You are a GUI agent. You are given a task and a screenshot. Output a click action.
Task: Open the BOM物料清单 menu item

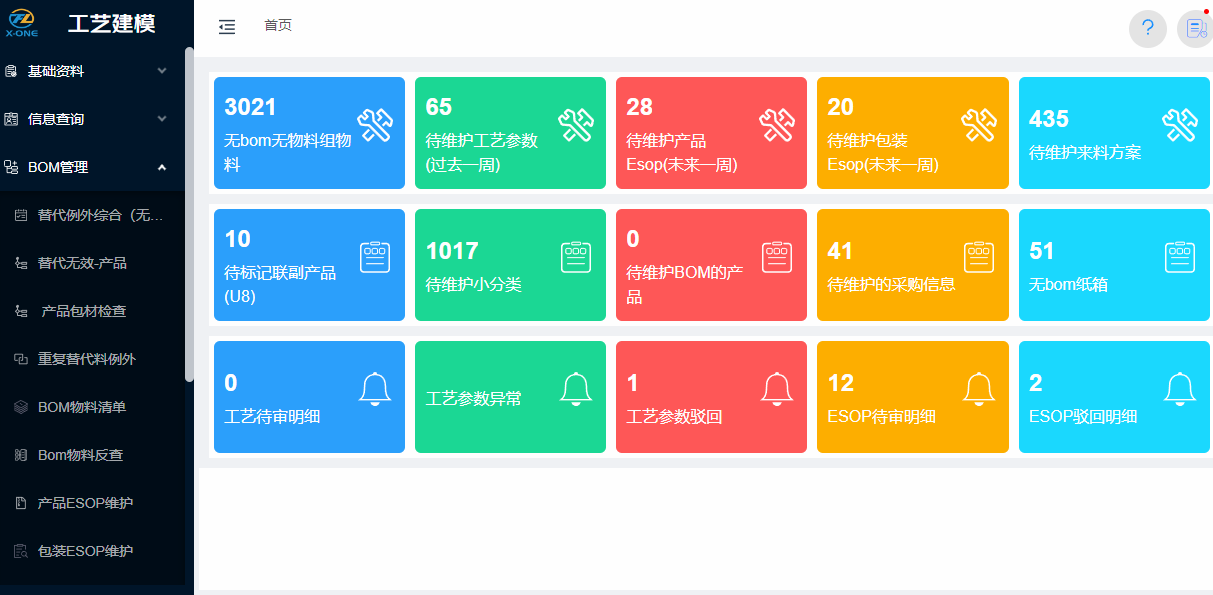point(81,407)
